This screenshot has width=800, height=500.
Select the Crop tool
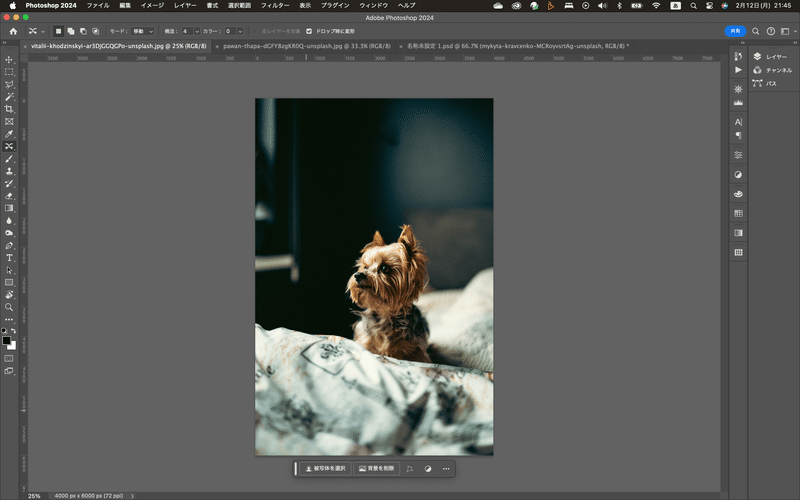point(9,109)
